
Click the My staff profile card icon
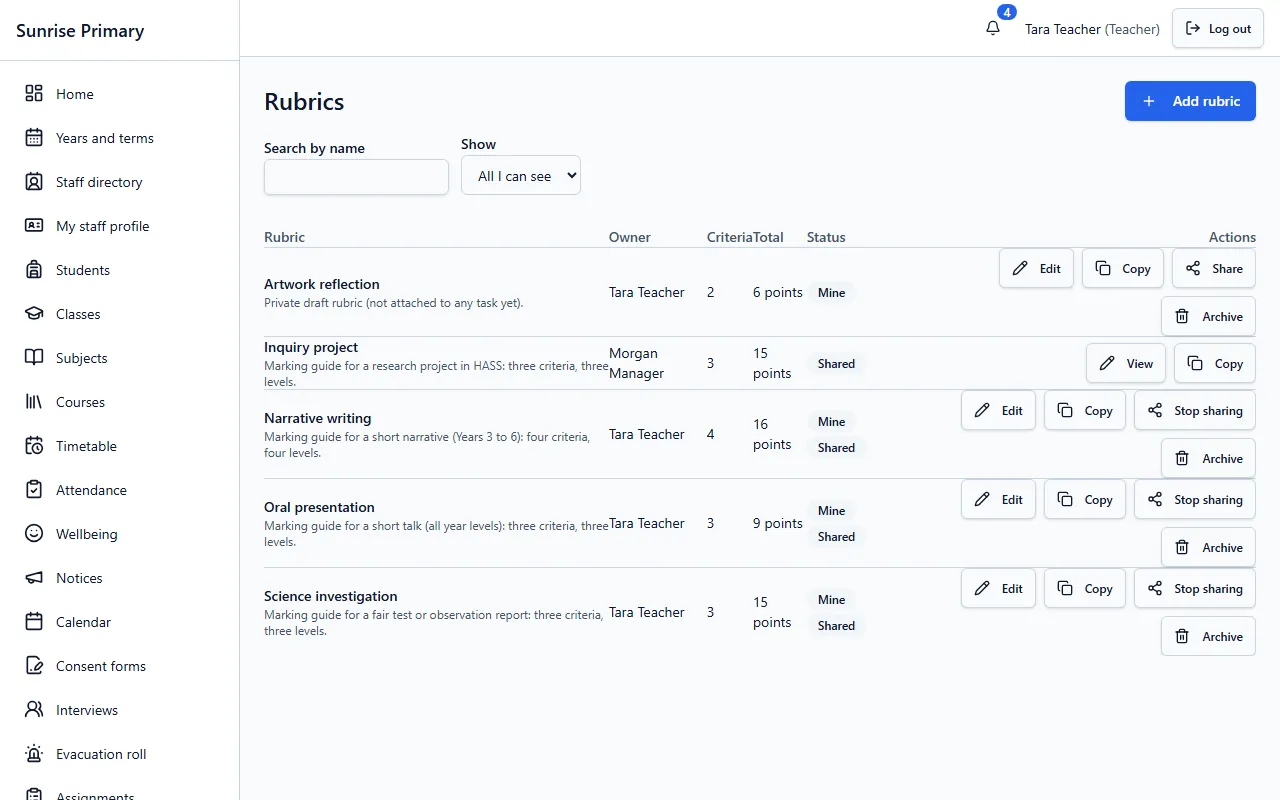[34, 226]
